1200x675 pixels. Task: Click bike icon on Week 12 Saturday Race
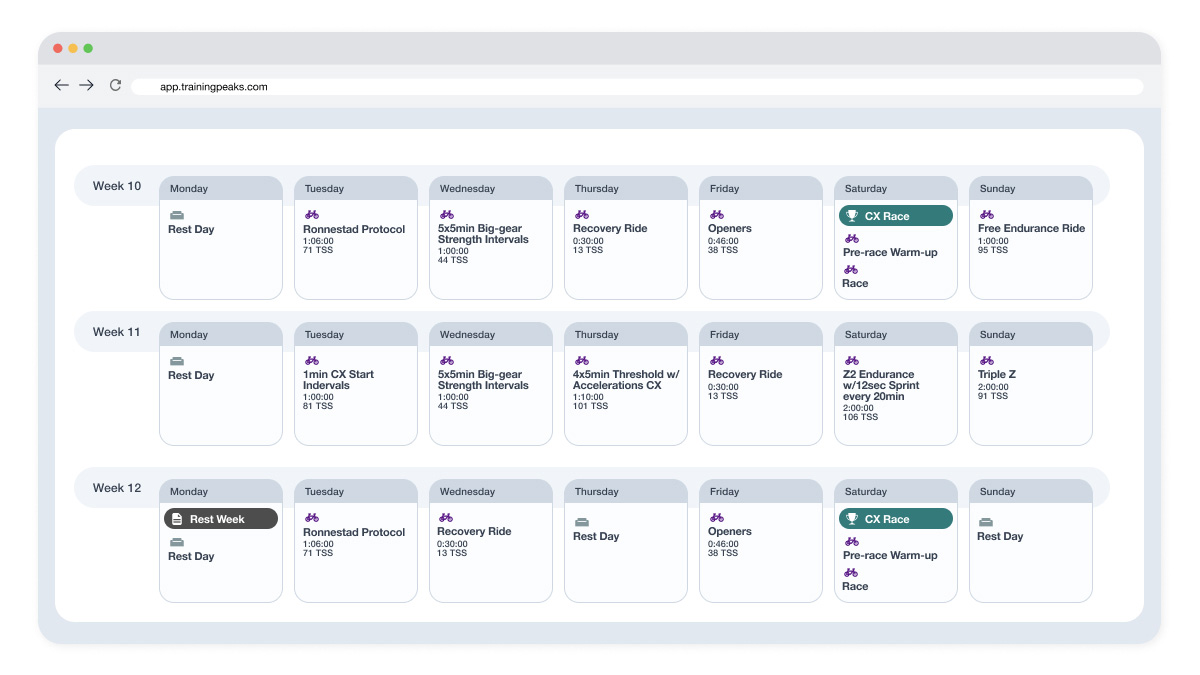[x=851, y=572]
